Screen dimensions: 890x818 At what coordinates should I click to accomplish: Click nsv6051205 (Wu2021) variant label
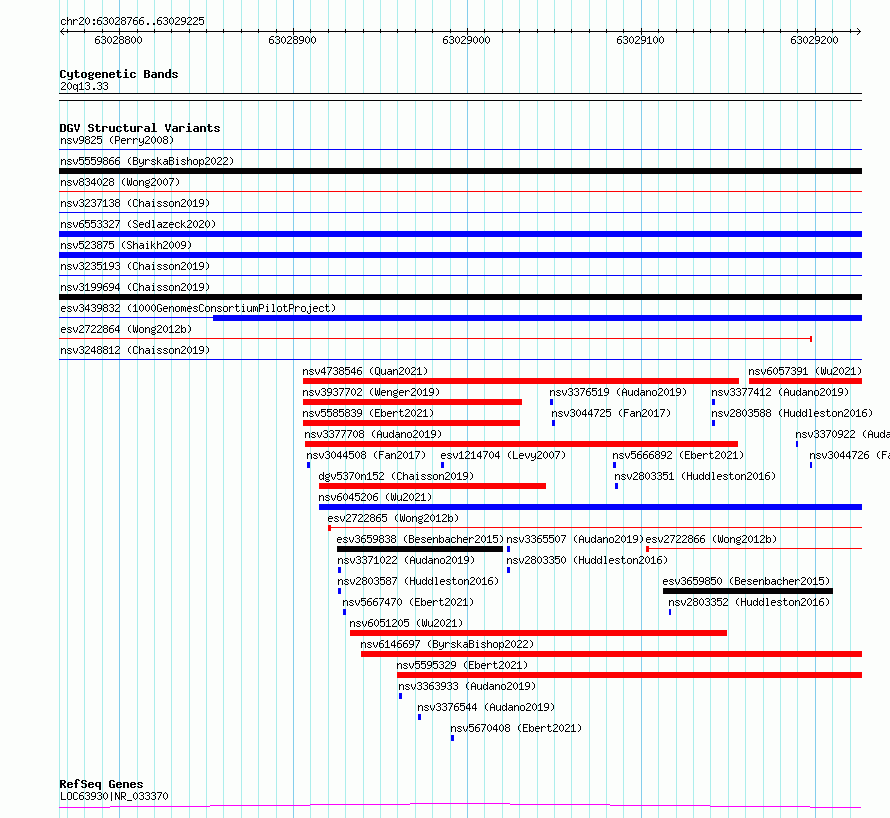tap(406, 623)
